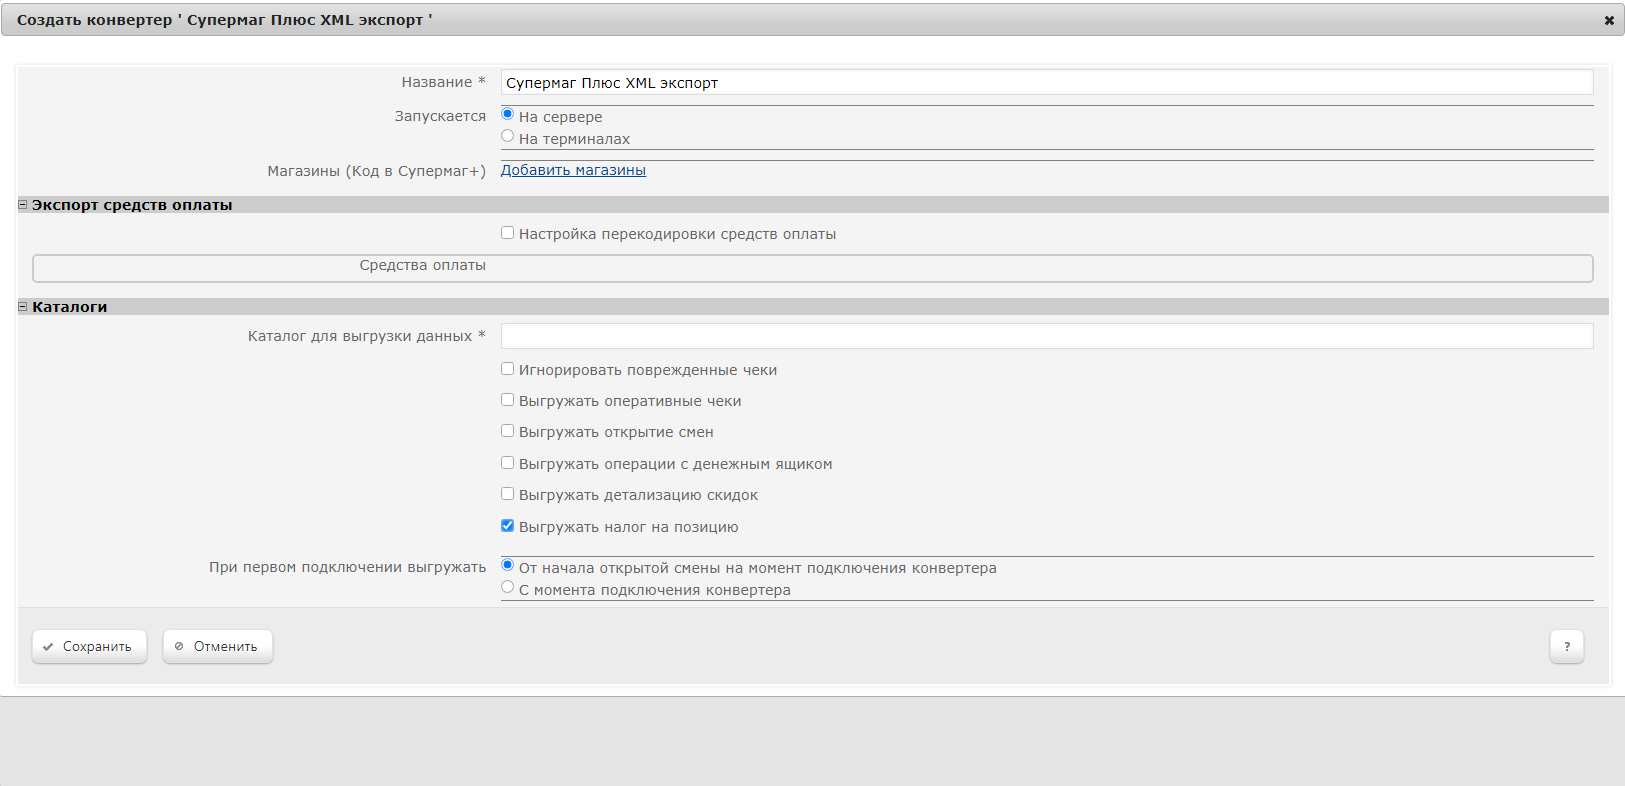Close the converter creation dialog

1609,20
